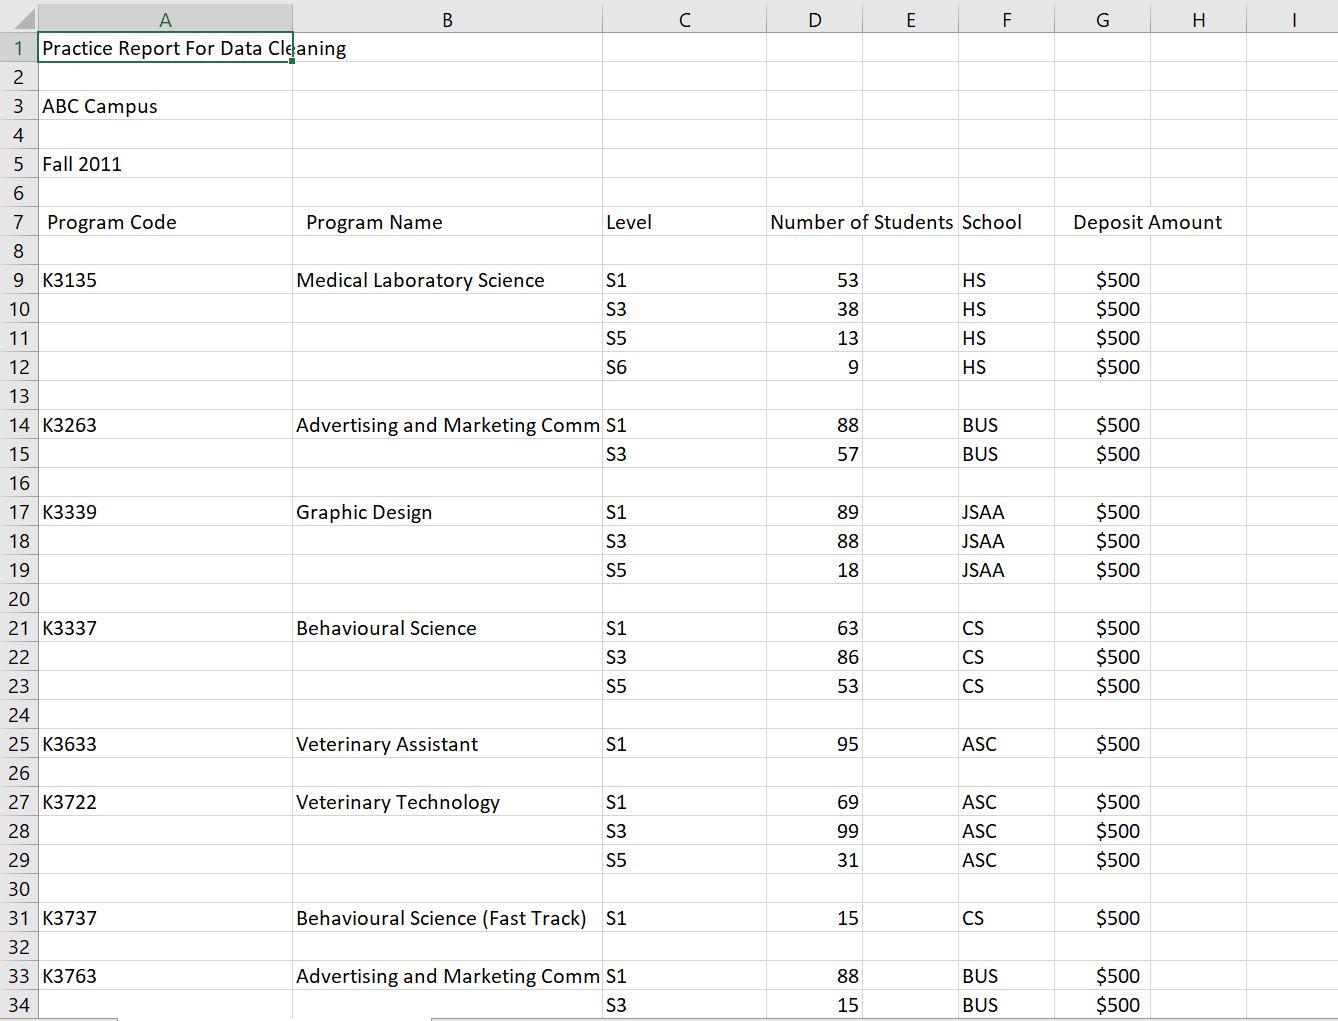Click the horizontal scrollbar at the bottom
Image resolution: width=1338 pixels, height=1021 pixels.
tap(700, 1016)
